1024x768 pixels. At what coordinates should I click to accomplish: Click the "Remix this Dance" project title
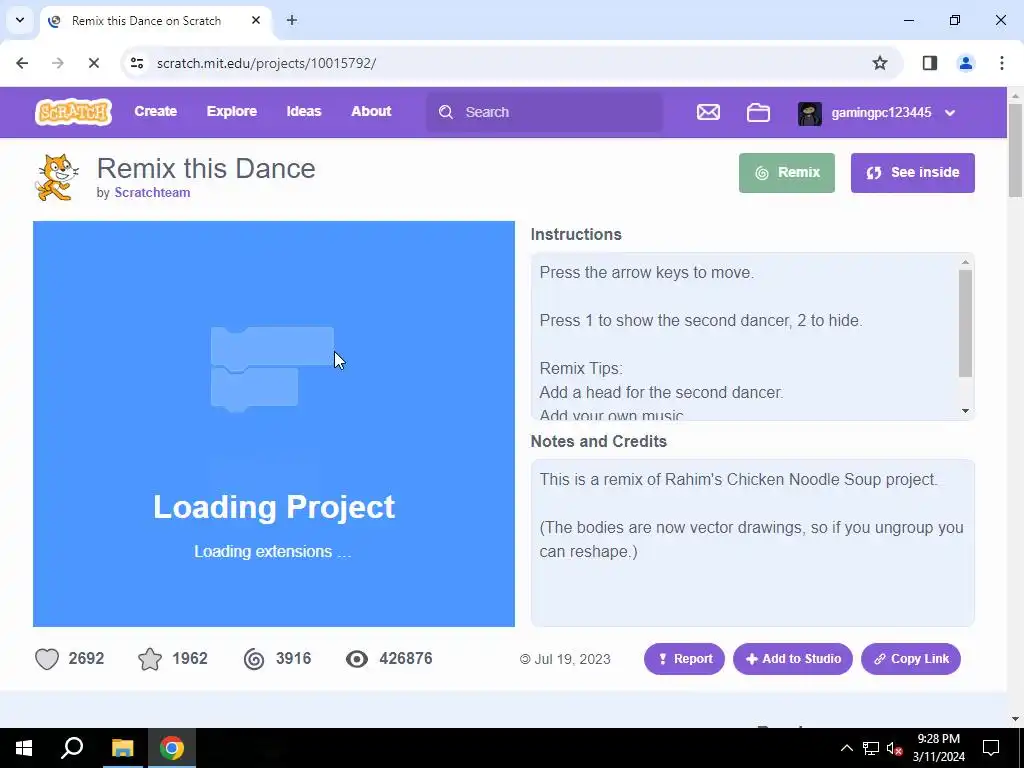coord(206,168)
